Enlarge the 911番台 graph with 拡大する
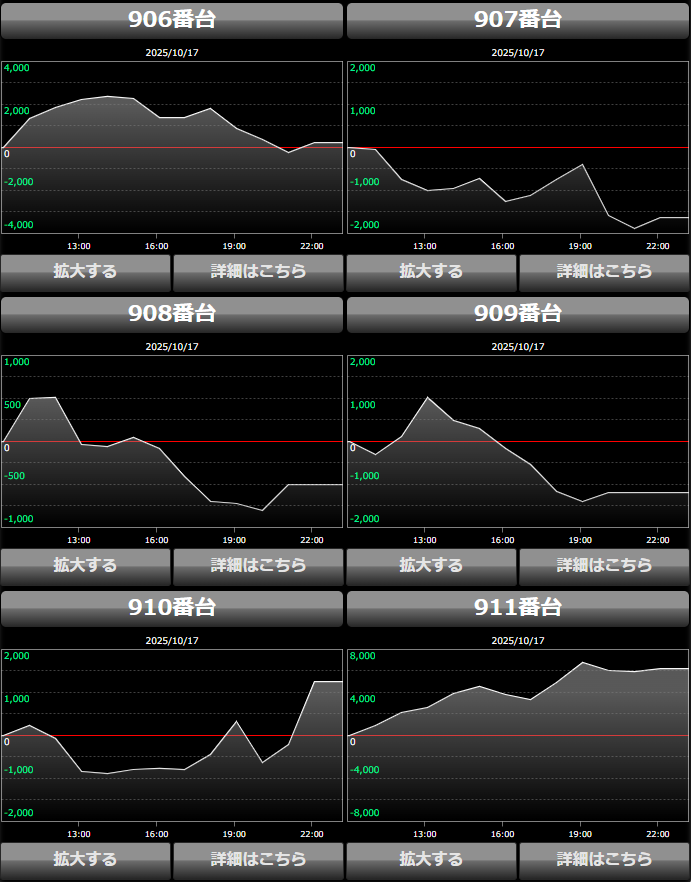691x882 pixels. point(431,859)
